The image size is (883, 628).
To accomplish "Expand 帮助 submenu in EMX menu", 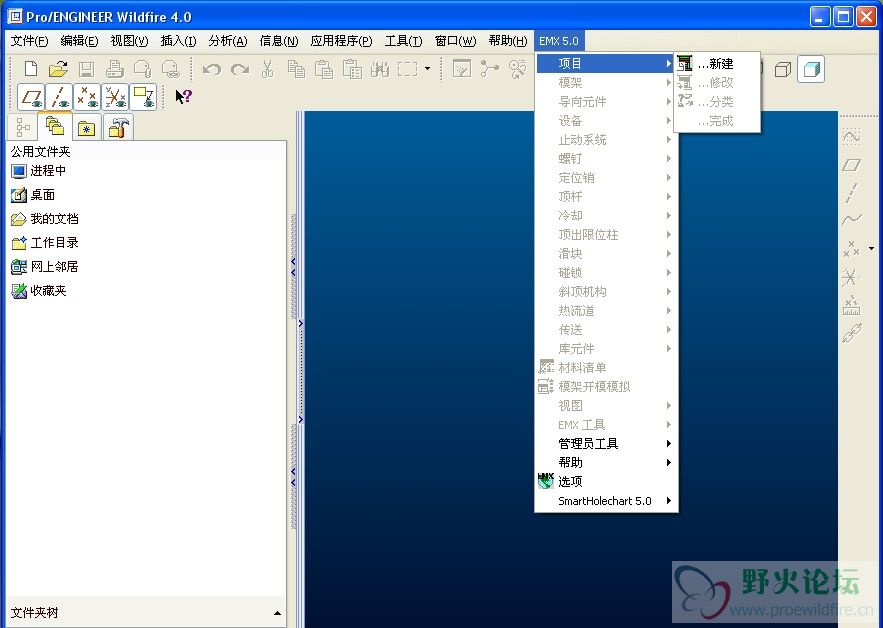I will 605,462.
